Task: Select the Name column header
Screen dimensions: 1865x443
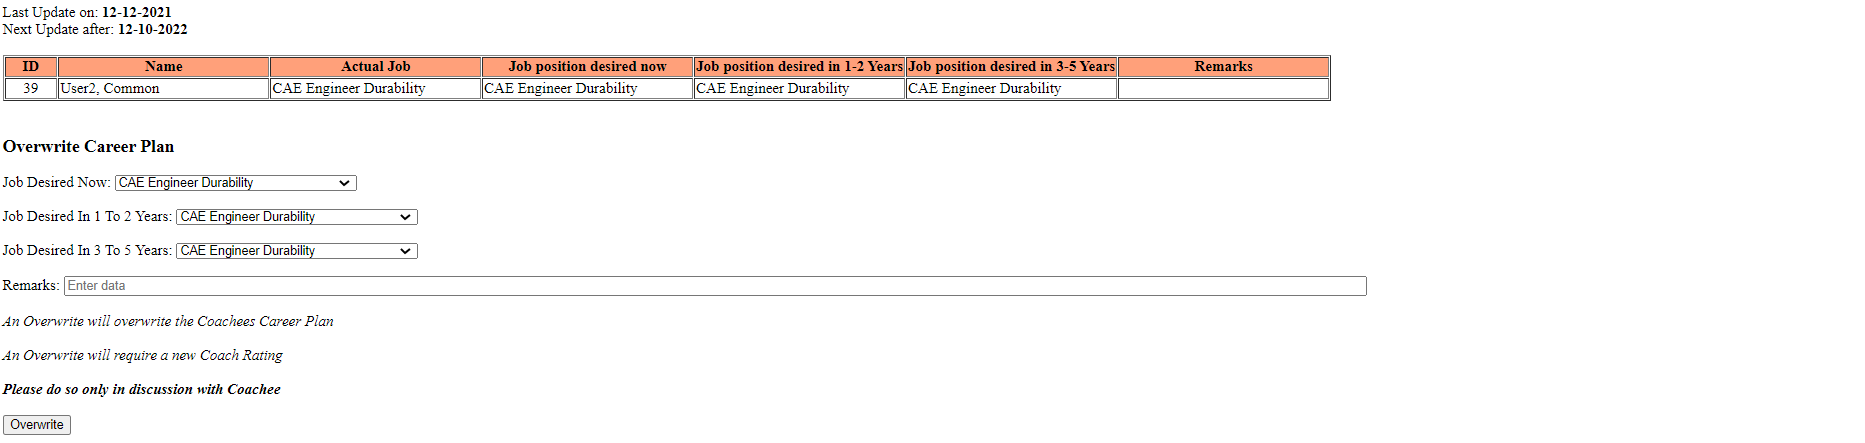Action: click(x=164, y=67)
